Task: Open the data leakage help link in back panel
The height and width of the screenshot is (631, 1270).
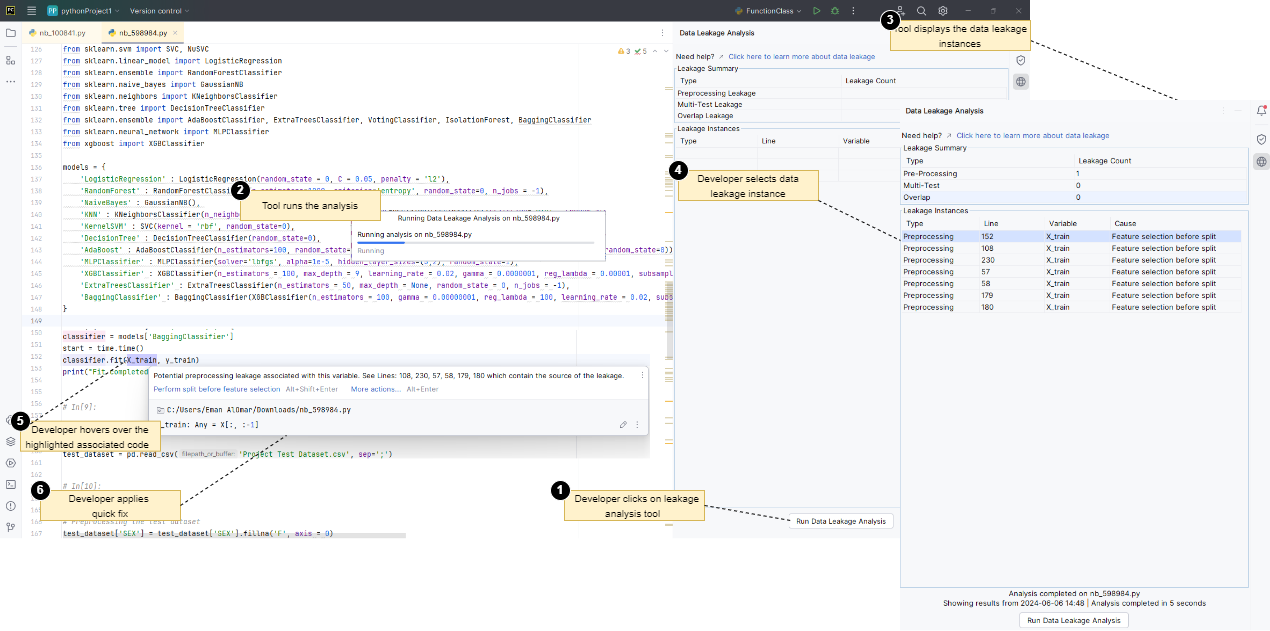Action: point(801,57)
